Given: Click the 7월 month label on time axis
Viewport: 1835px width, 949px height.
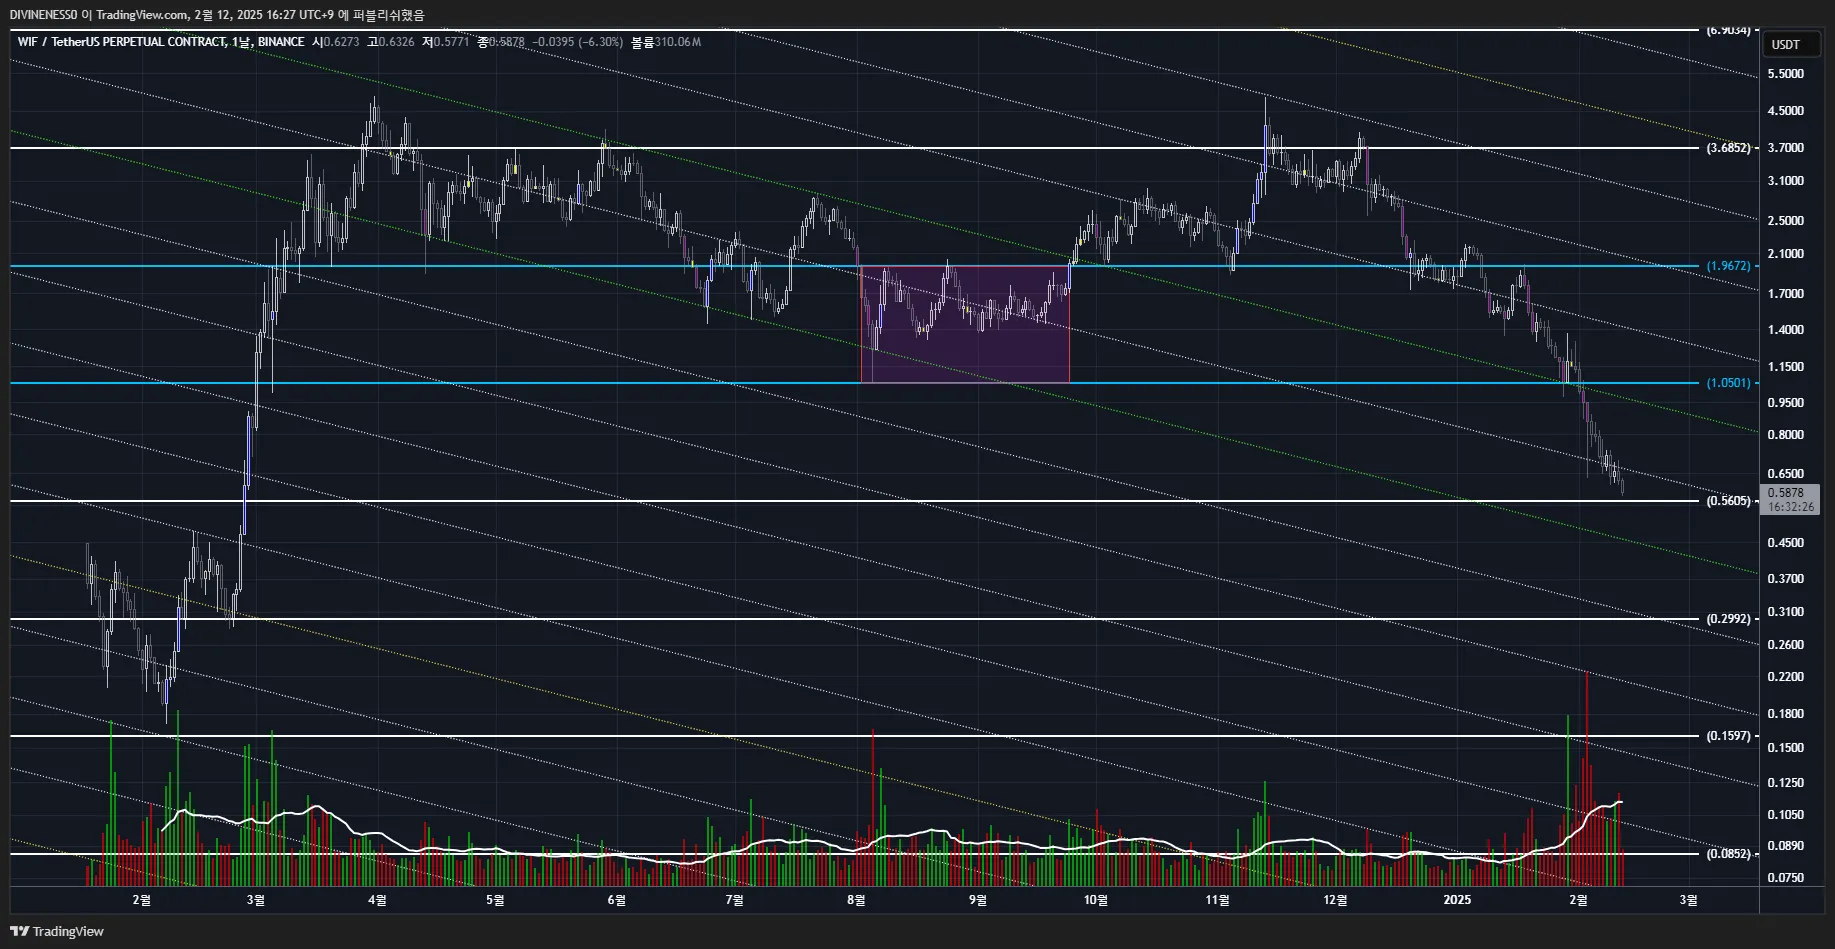Looking at the screenshot, I should [734, 900].
